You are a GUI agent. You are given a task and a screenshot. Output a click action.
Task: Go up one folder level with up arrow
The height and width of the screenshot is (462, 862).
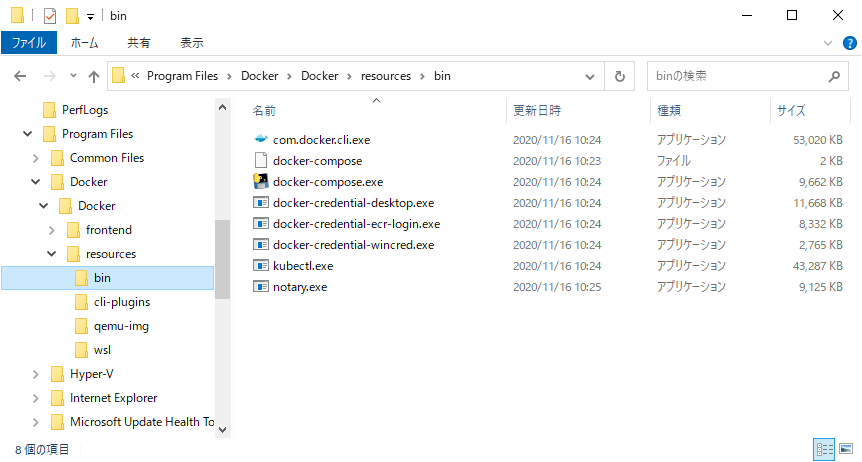[94, 76]
